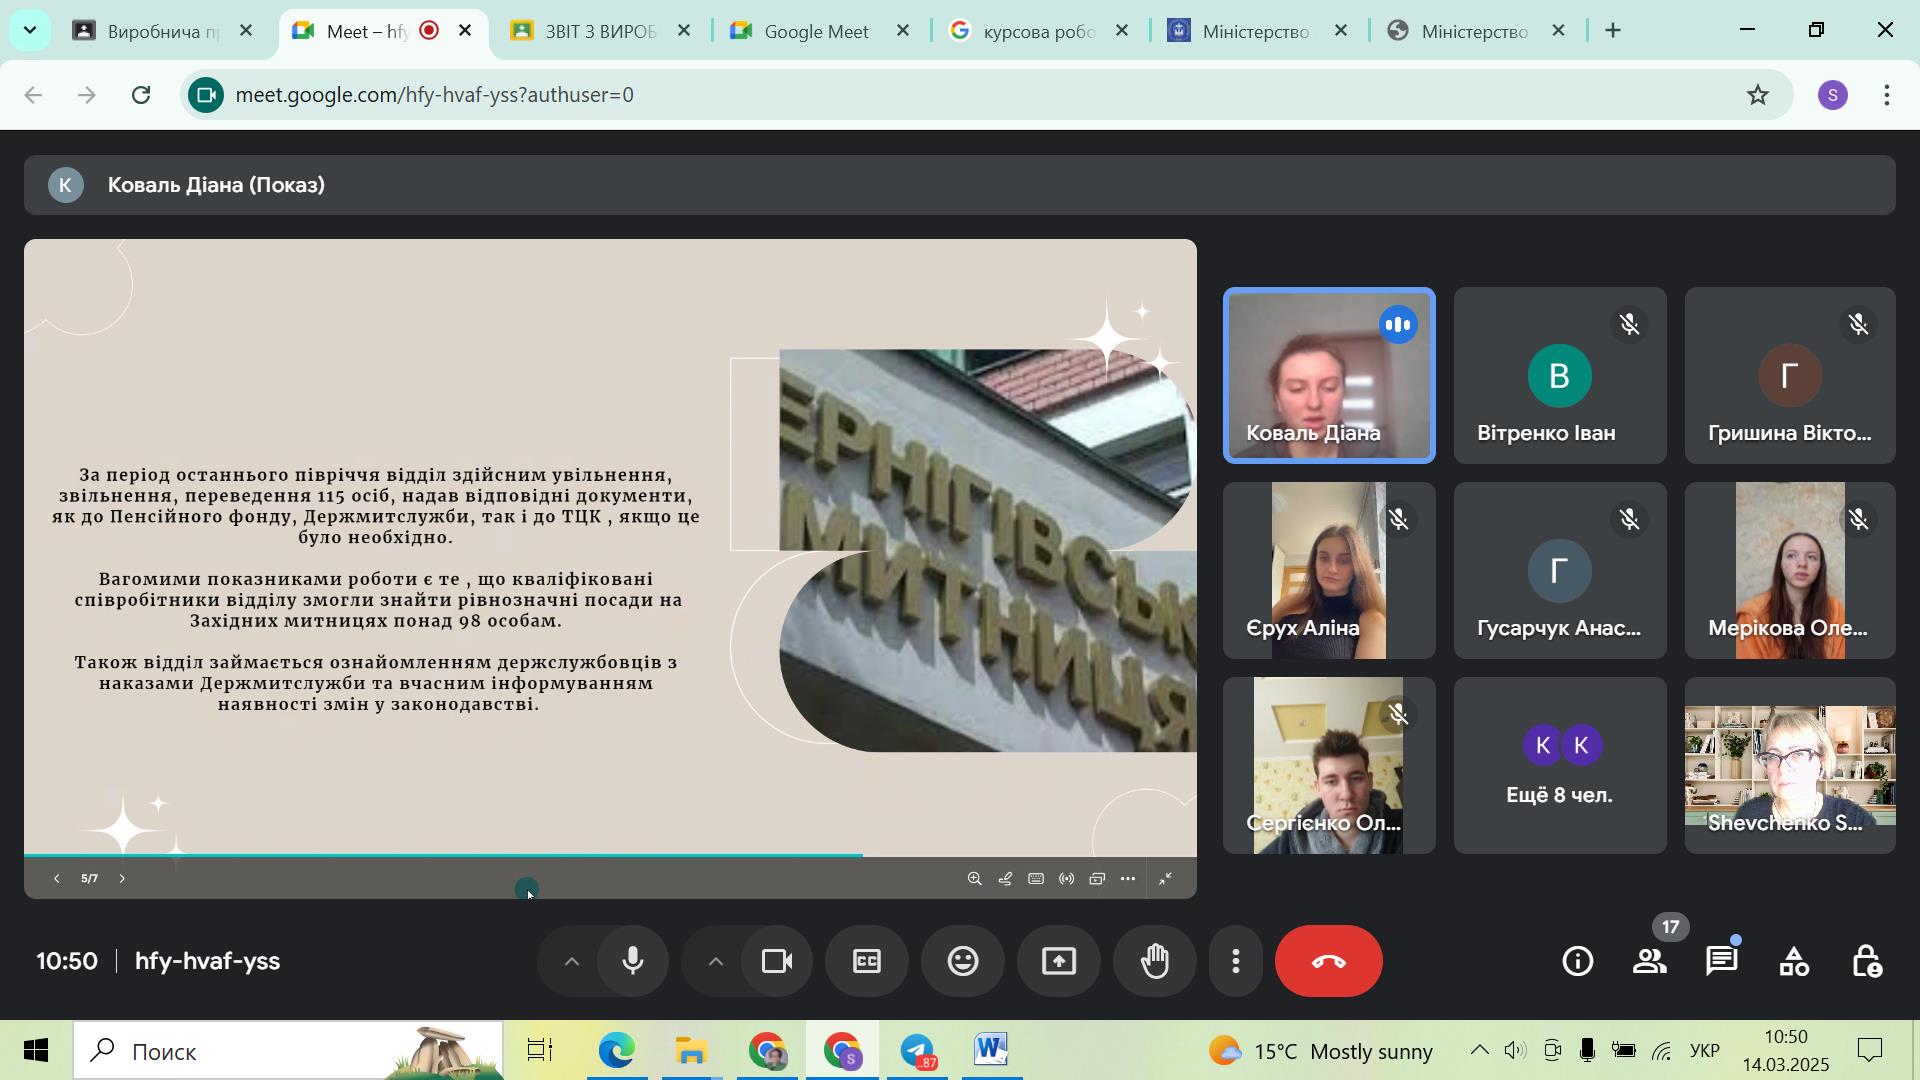The height and width of the screenshot is (1080, 1920).
Task: Exit fullscreen on the shared presentation
Action: pyautogui.click(x=1166, y=879)
